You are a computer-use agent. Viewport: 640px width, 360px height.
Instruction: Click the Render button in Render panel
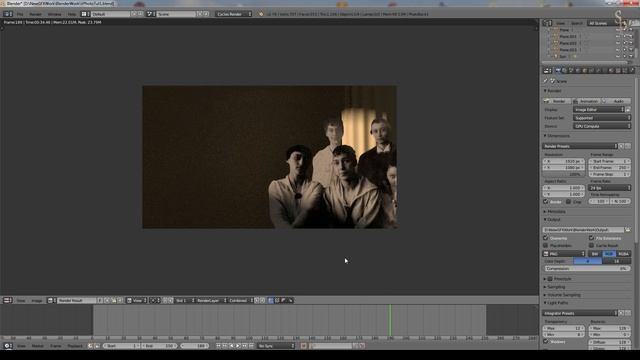(x=557, y=101)
